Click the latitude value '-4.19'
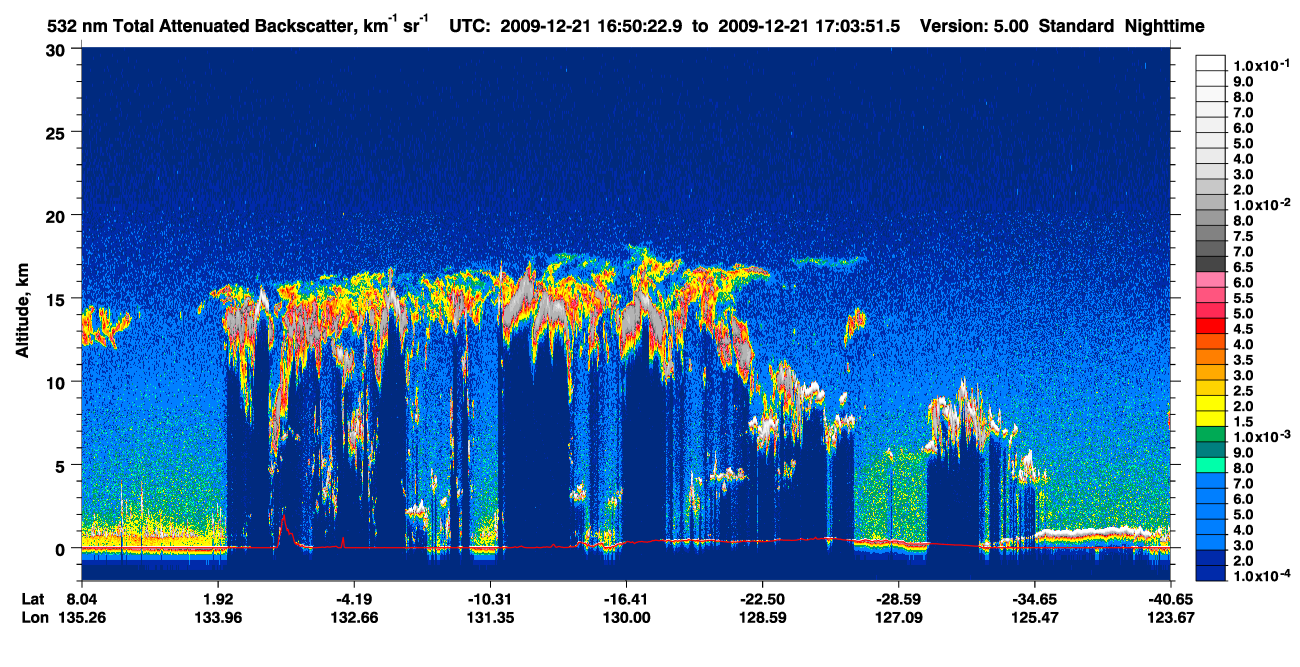 click(352, 599)
